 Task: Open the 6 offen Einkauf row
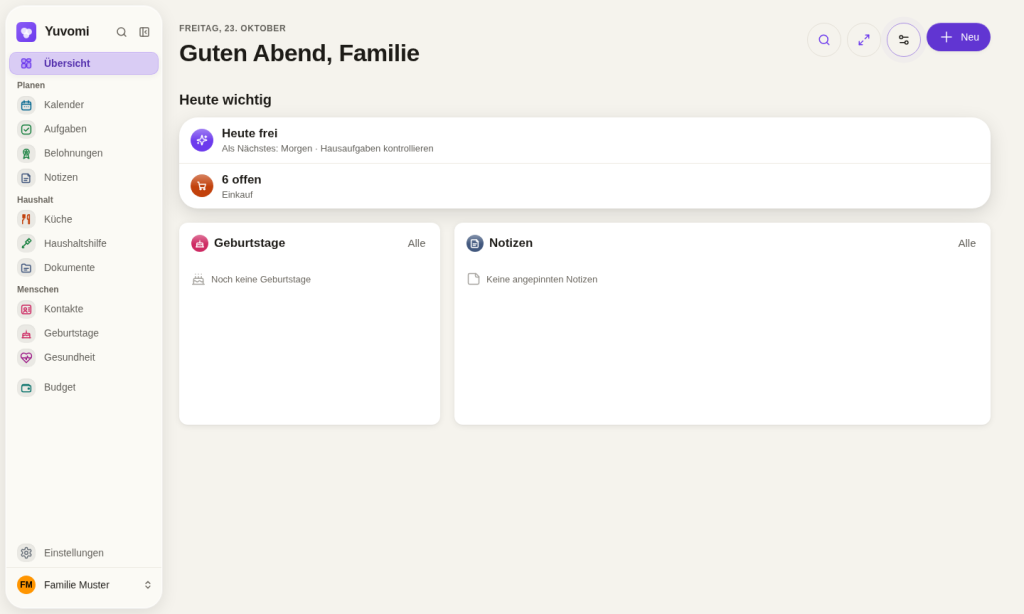pyautogui.click(x=584, y=186)
